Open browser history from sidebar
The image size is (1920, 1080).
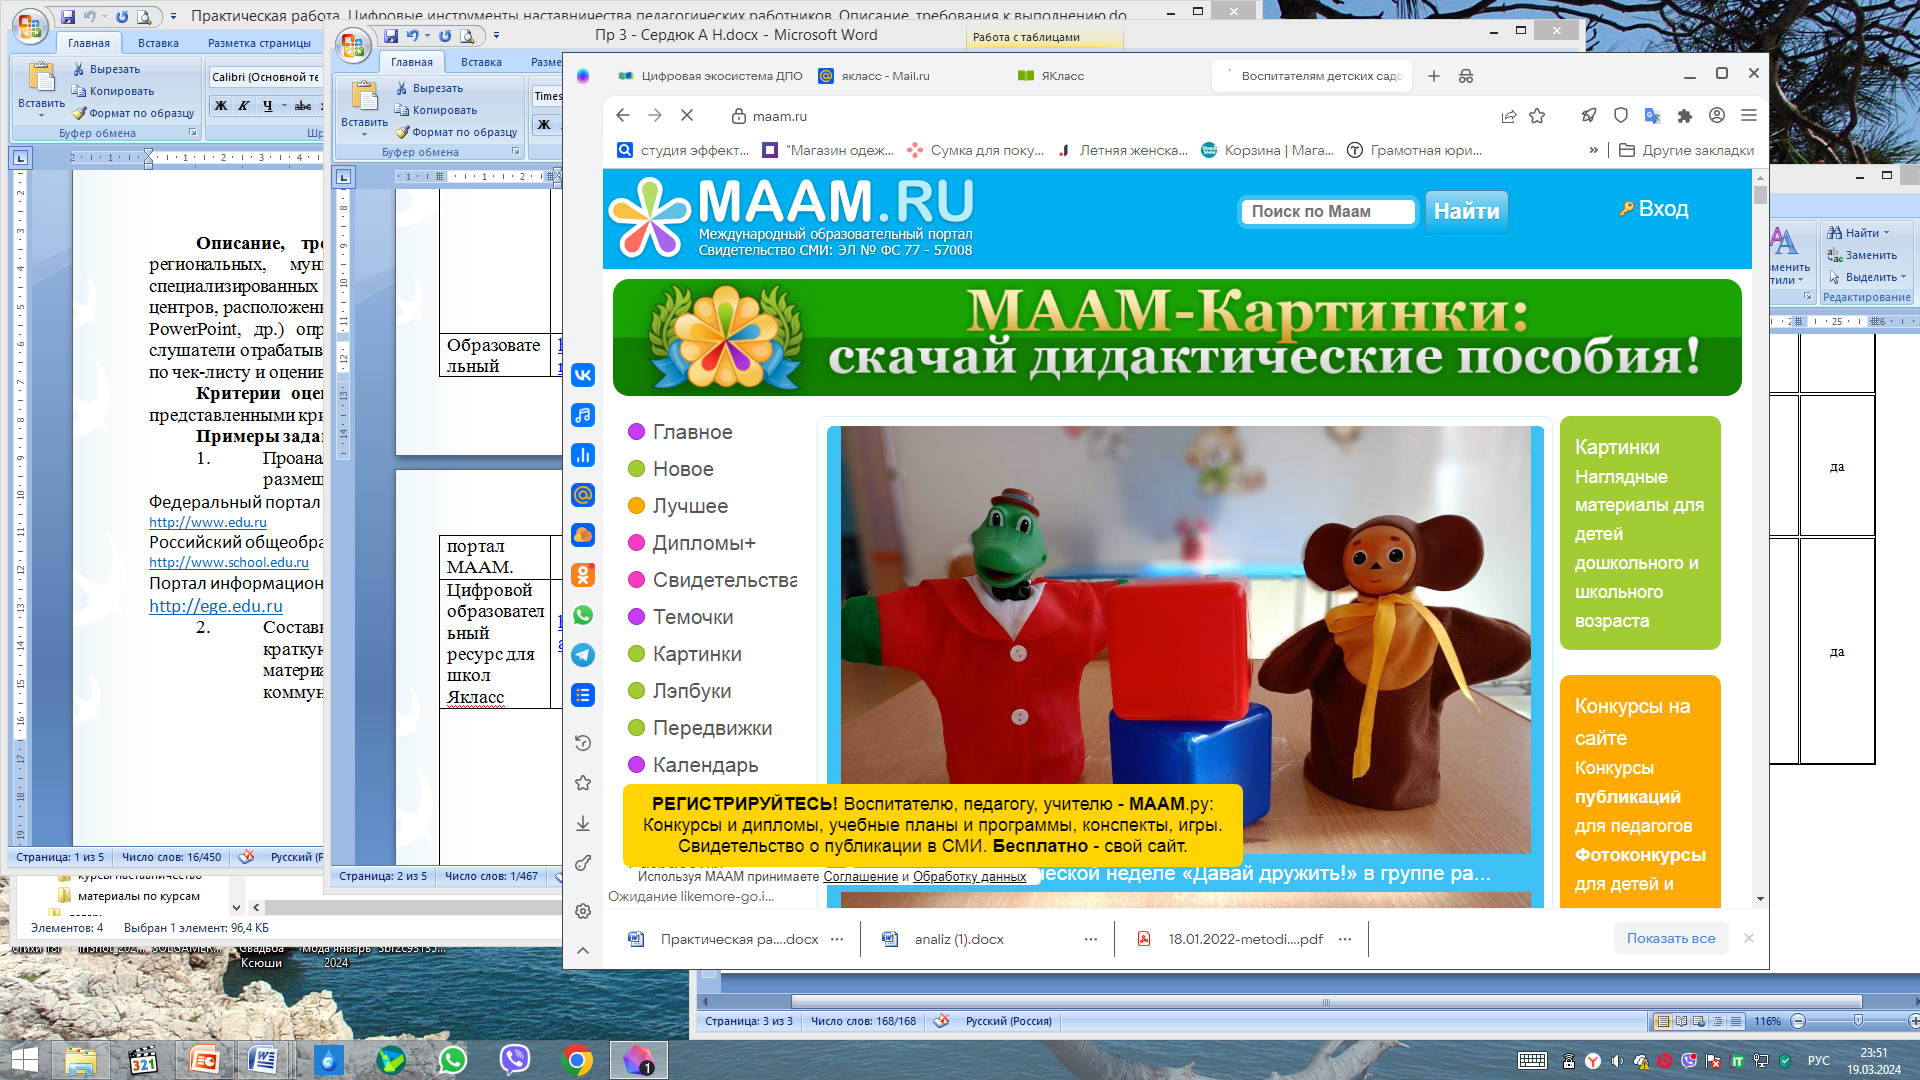coord(583,743)
